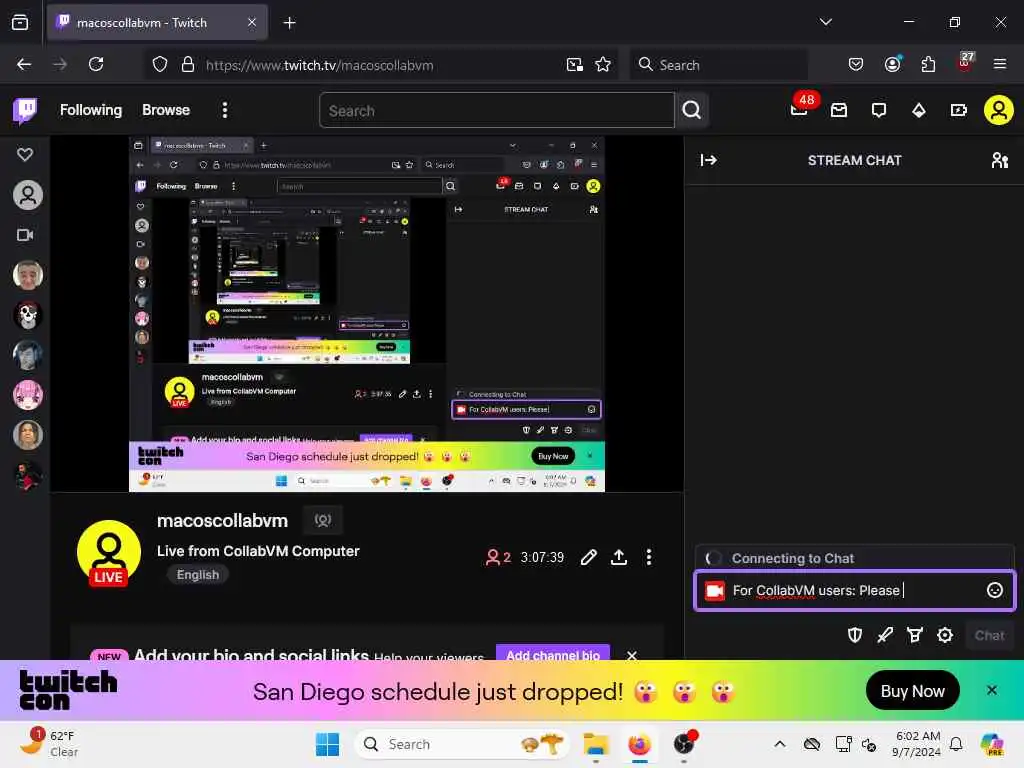Select the English language tag
The width and height of the screenshot is (1024, 768).
point(198,575)
